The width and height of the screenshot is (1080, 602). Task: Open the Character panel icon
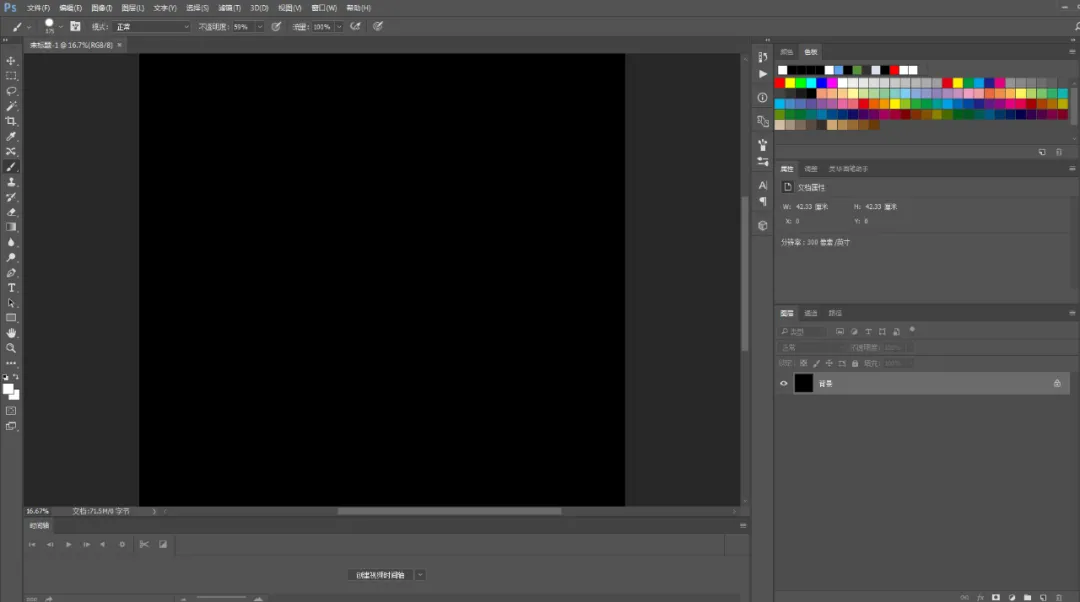[x=762, y=185]
